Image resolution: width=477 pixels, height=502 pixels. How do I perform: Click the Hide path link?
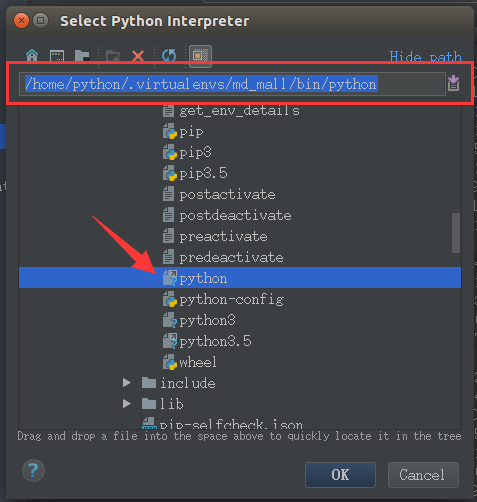425,57
